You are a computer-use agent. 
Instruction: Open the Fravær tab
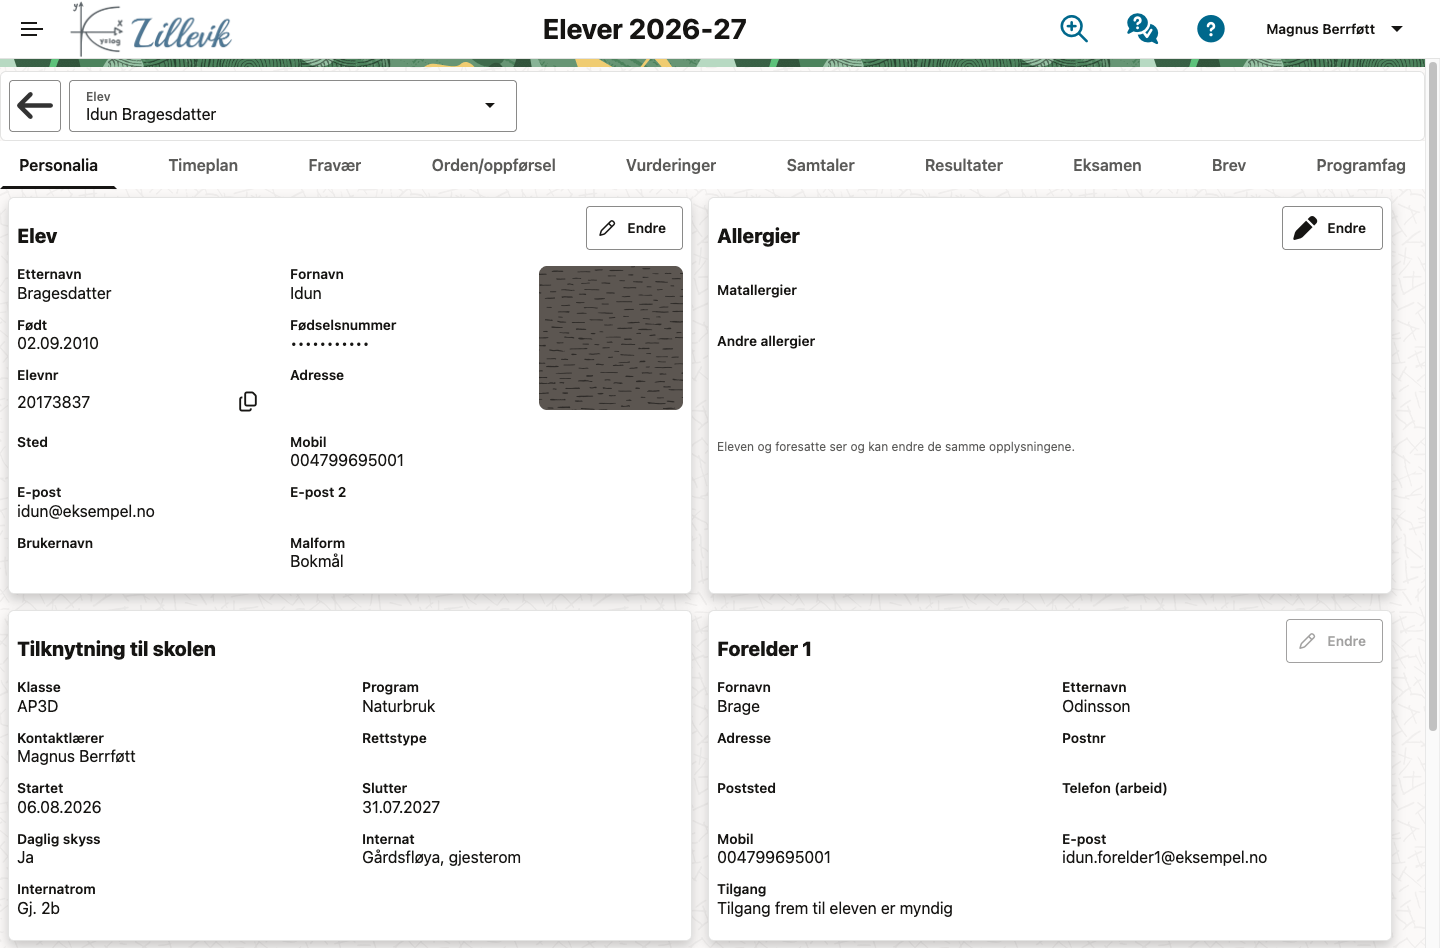coord(335,166)
